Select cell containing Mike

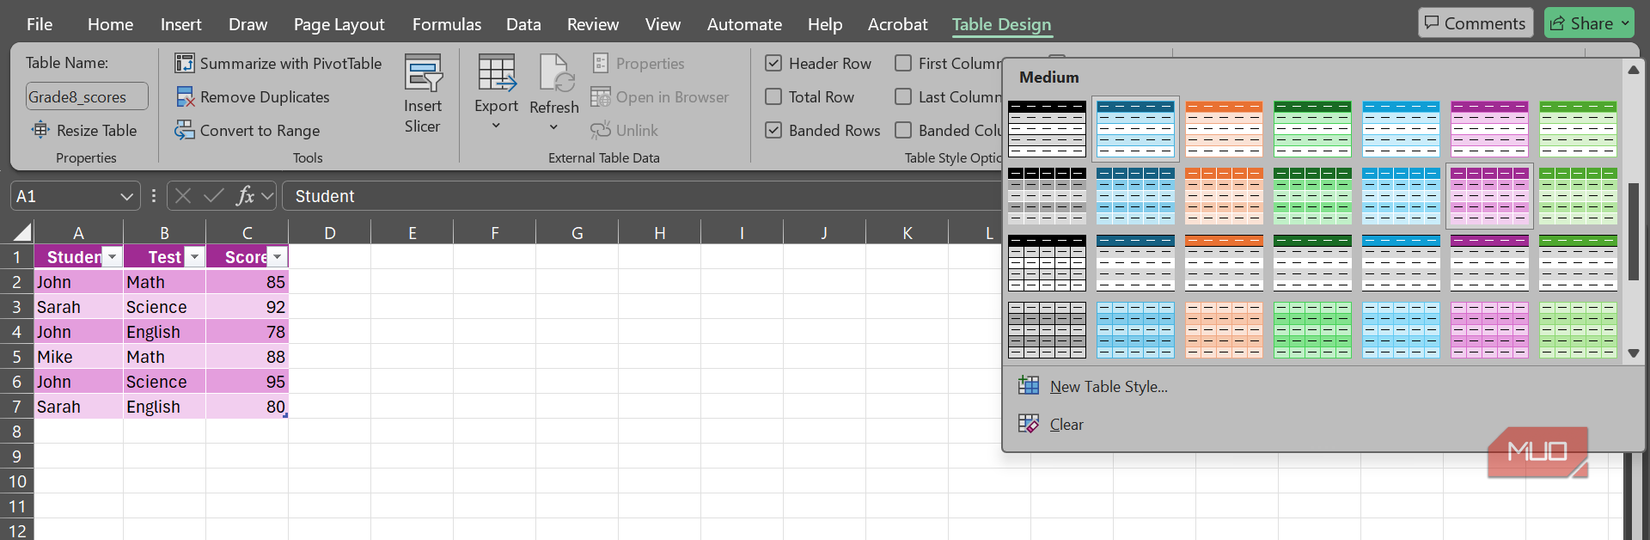point(78,356)
